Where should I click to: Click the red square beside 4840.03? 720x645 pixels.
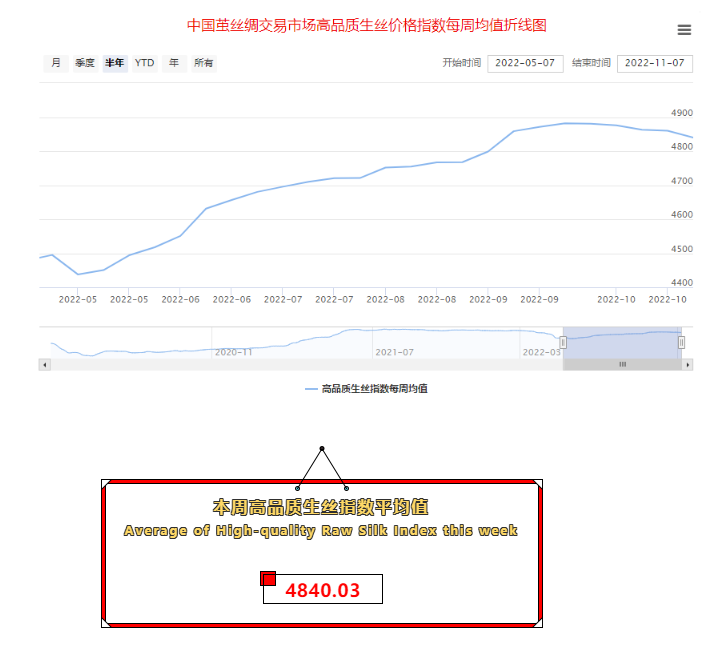[x=268, y=579]
